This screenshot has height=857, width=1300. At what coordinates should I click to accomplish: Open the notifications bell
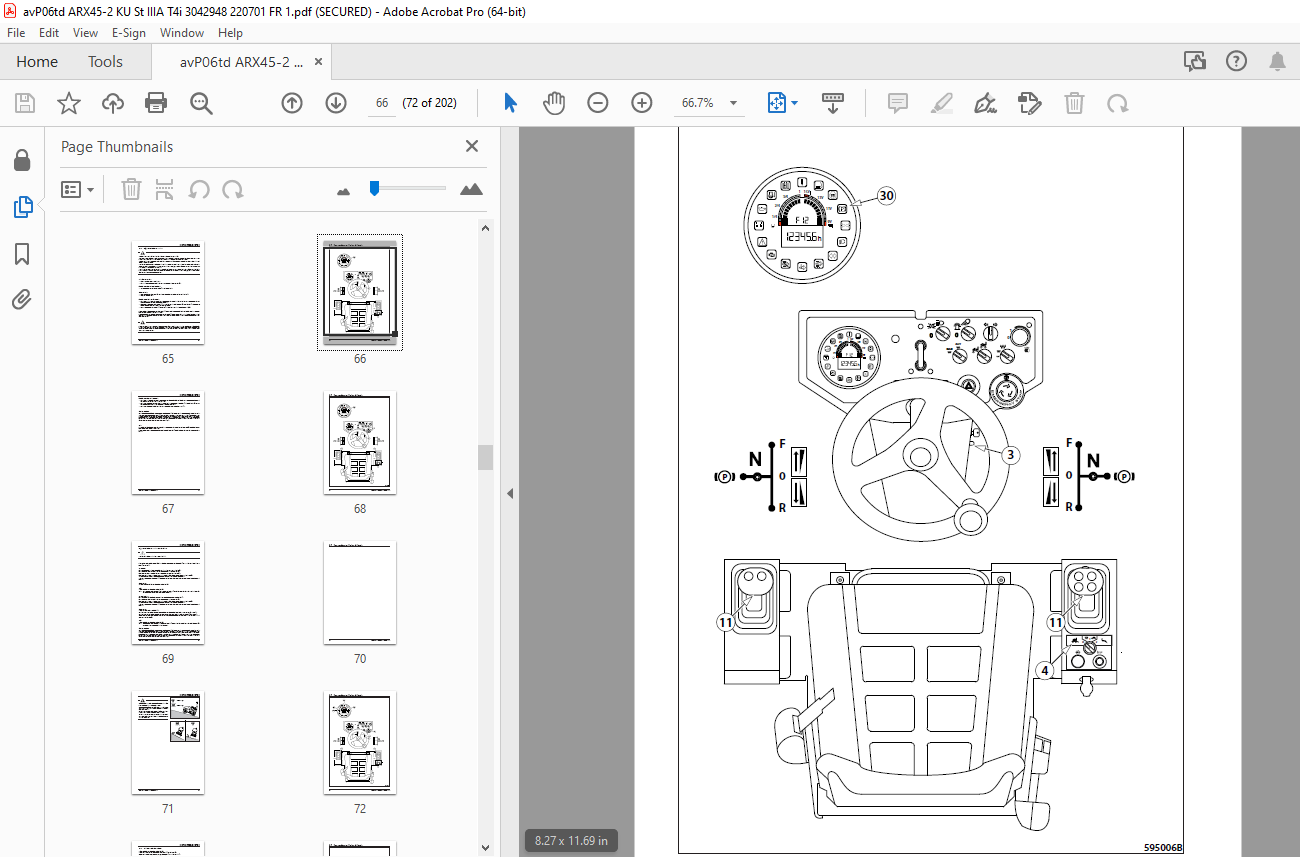click(x=1278, y=62)
